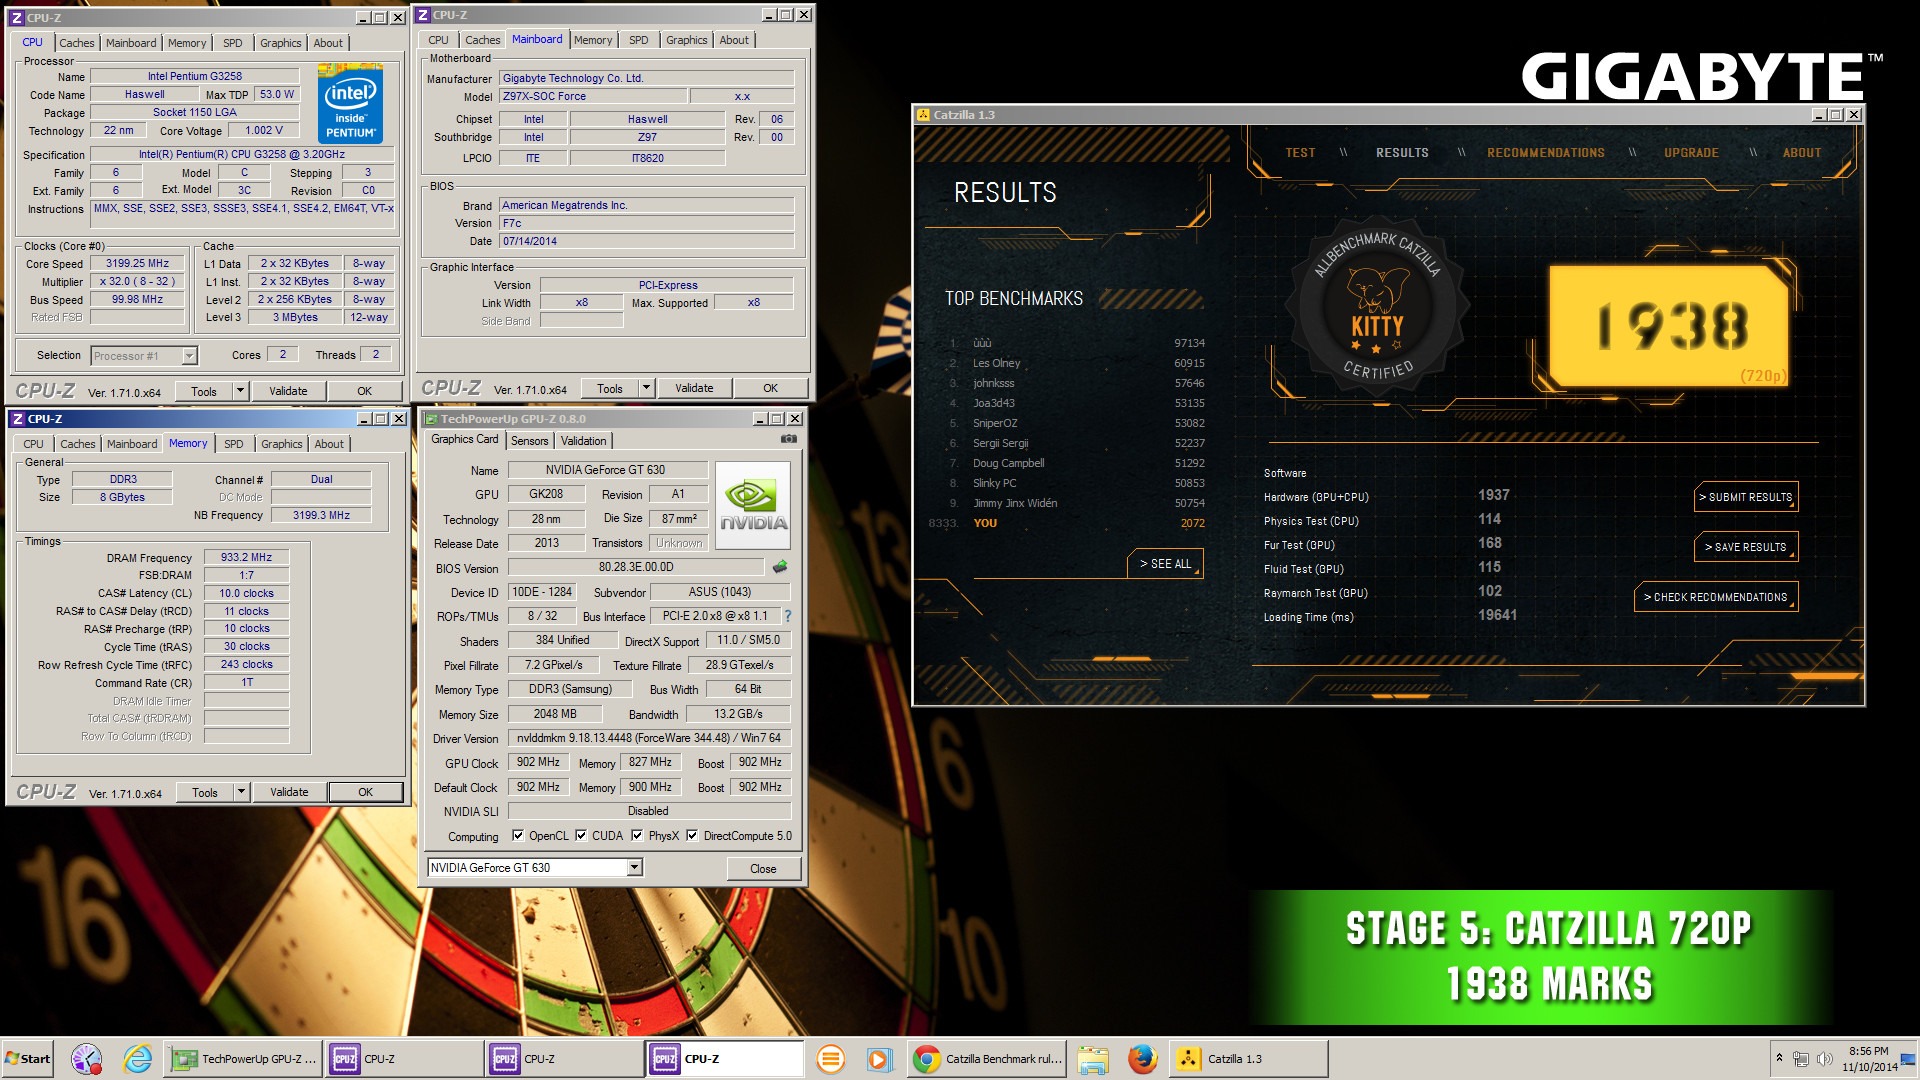Click the Core Speed 3199.25 MHz value
The width and height of the screenshot is (1920, 1080).
138,264
